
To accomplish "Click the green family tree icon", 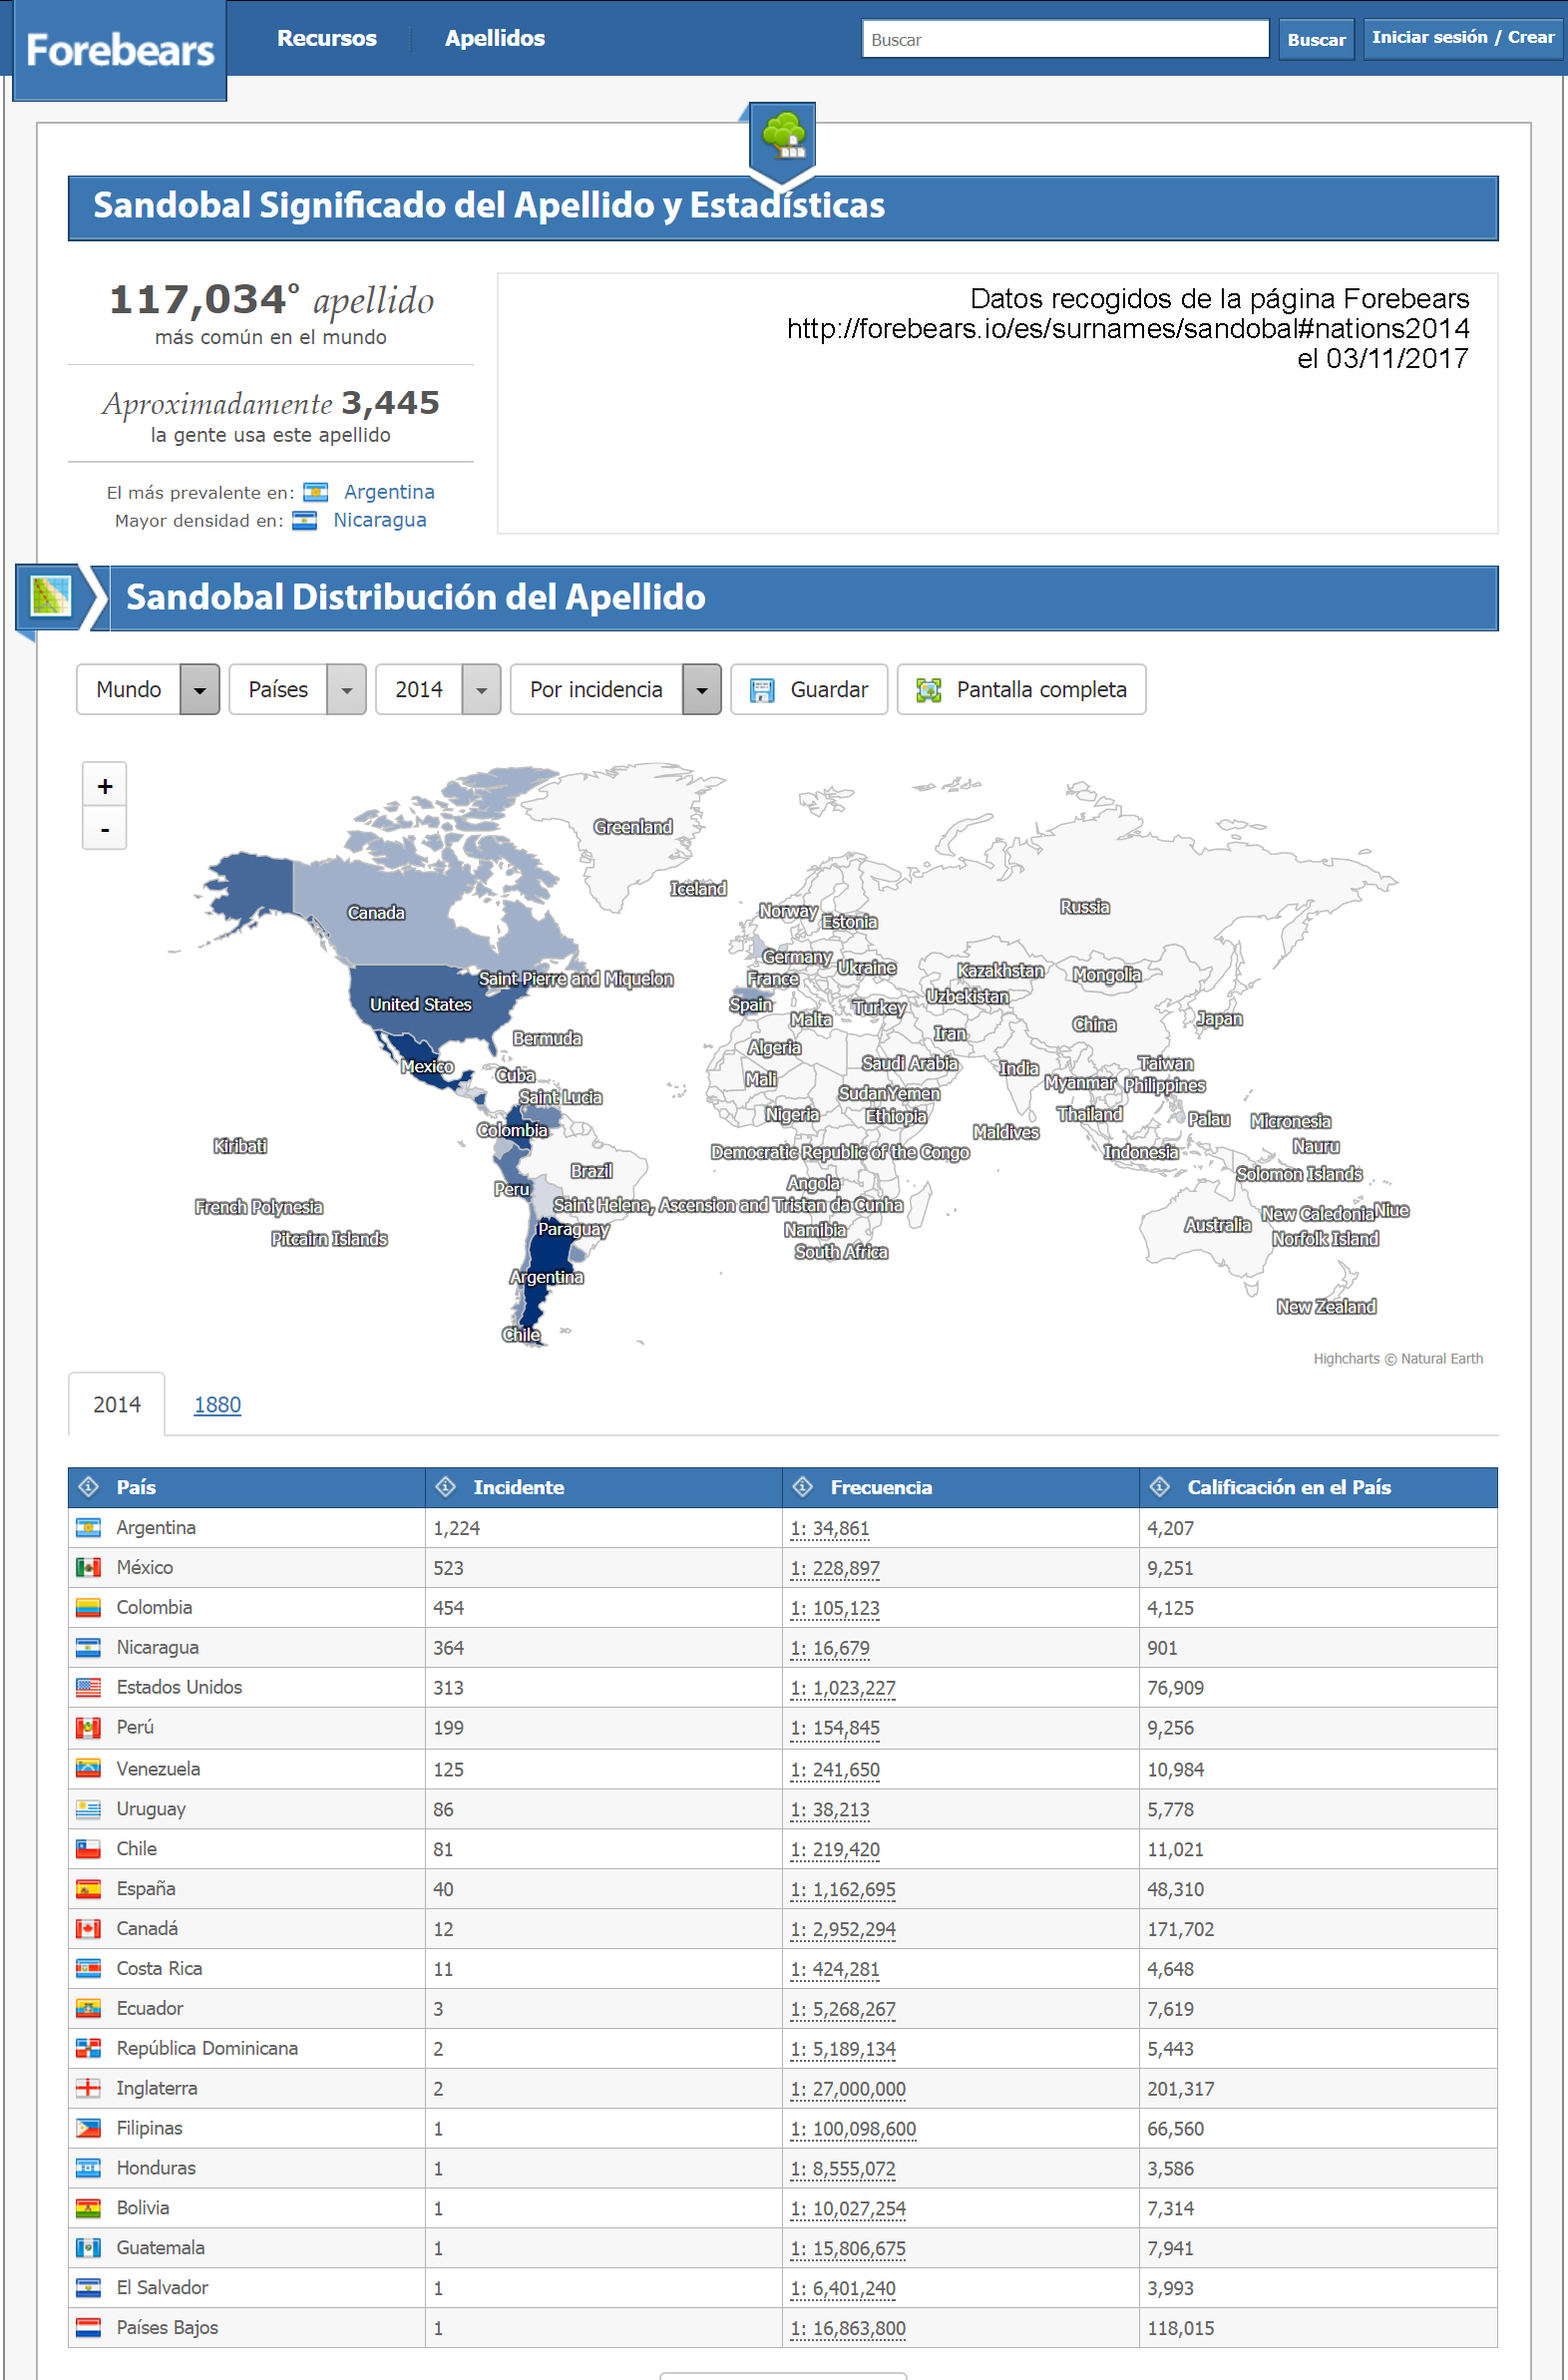I will 783,136.
